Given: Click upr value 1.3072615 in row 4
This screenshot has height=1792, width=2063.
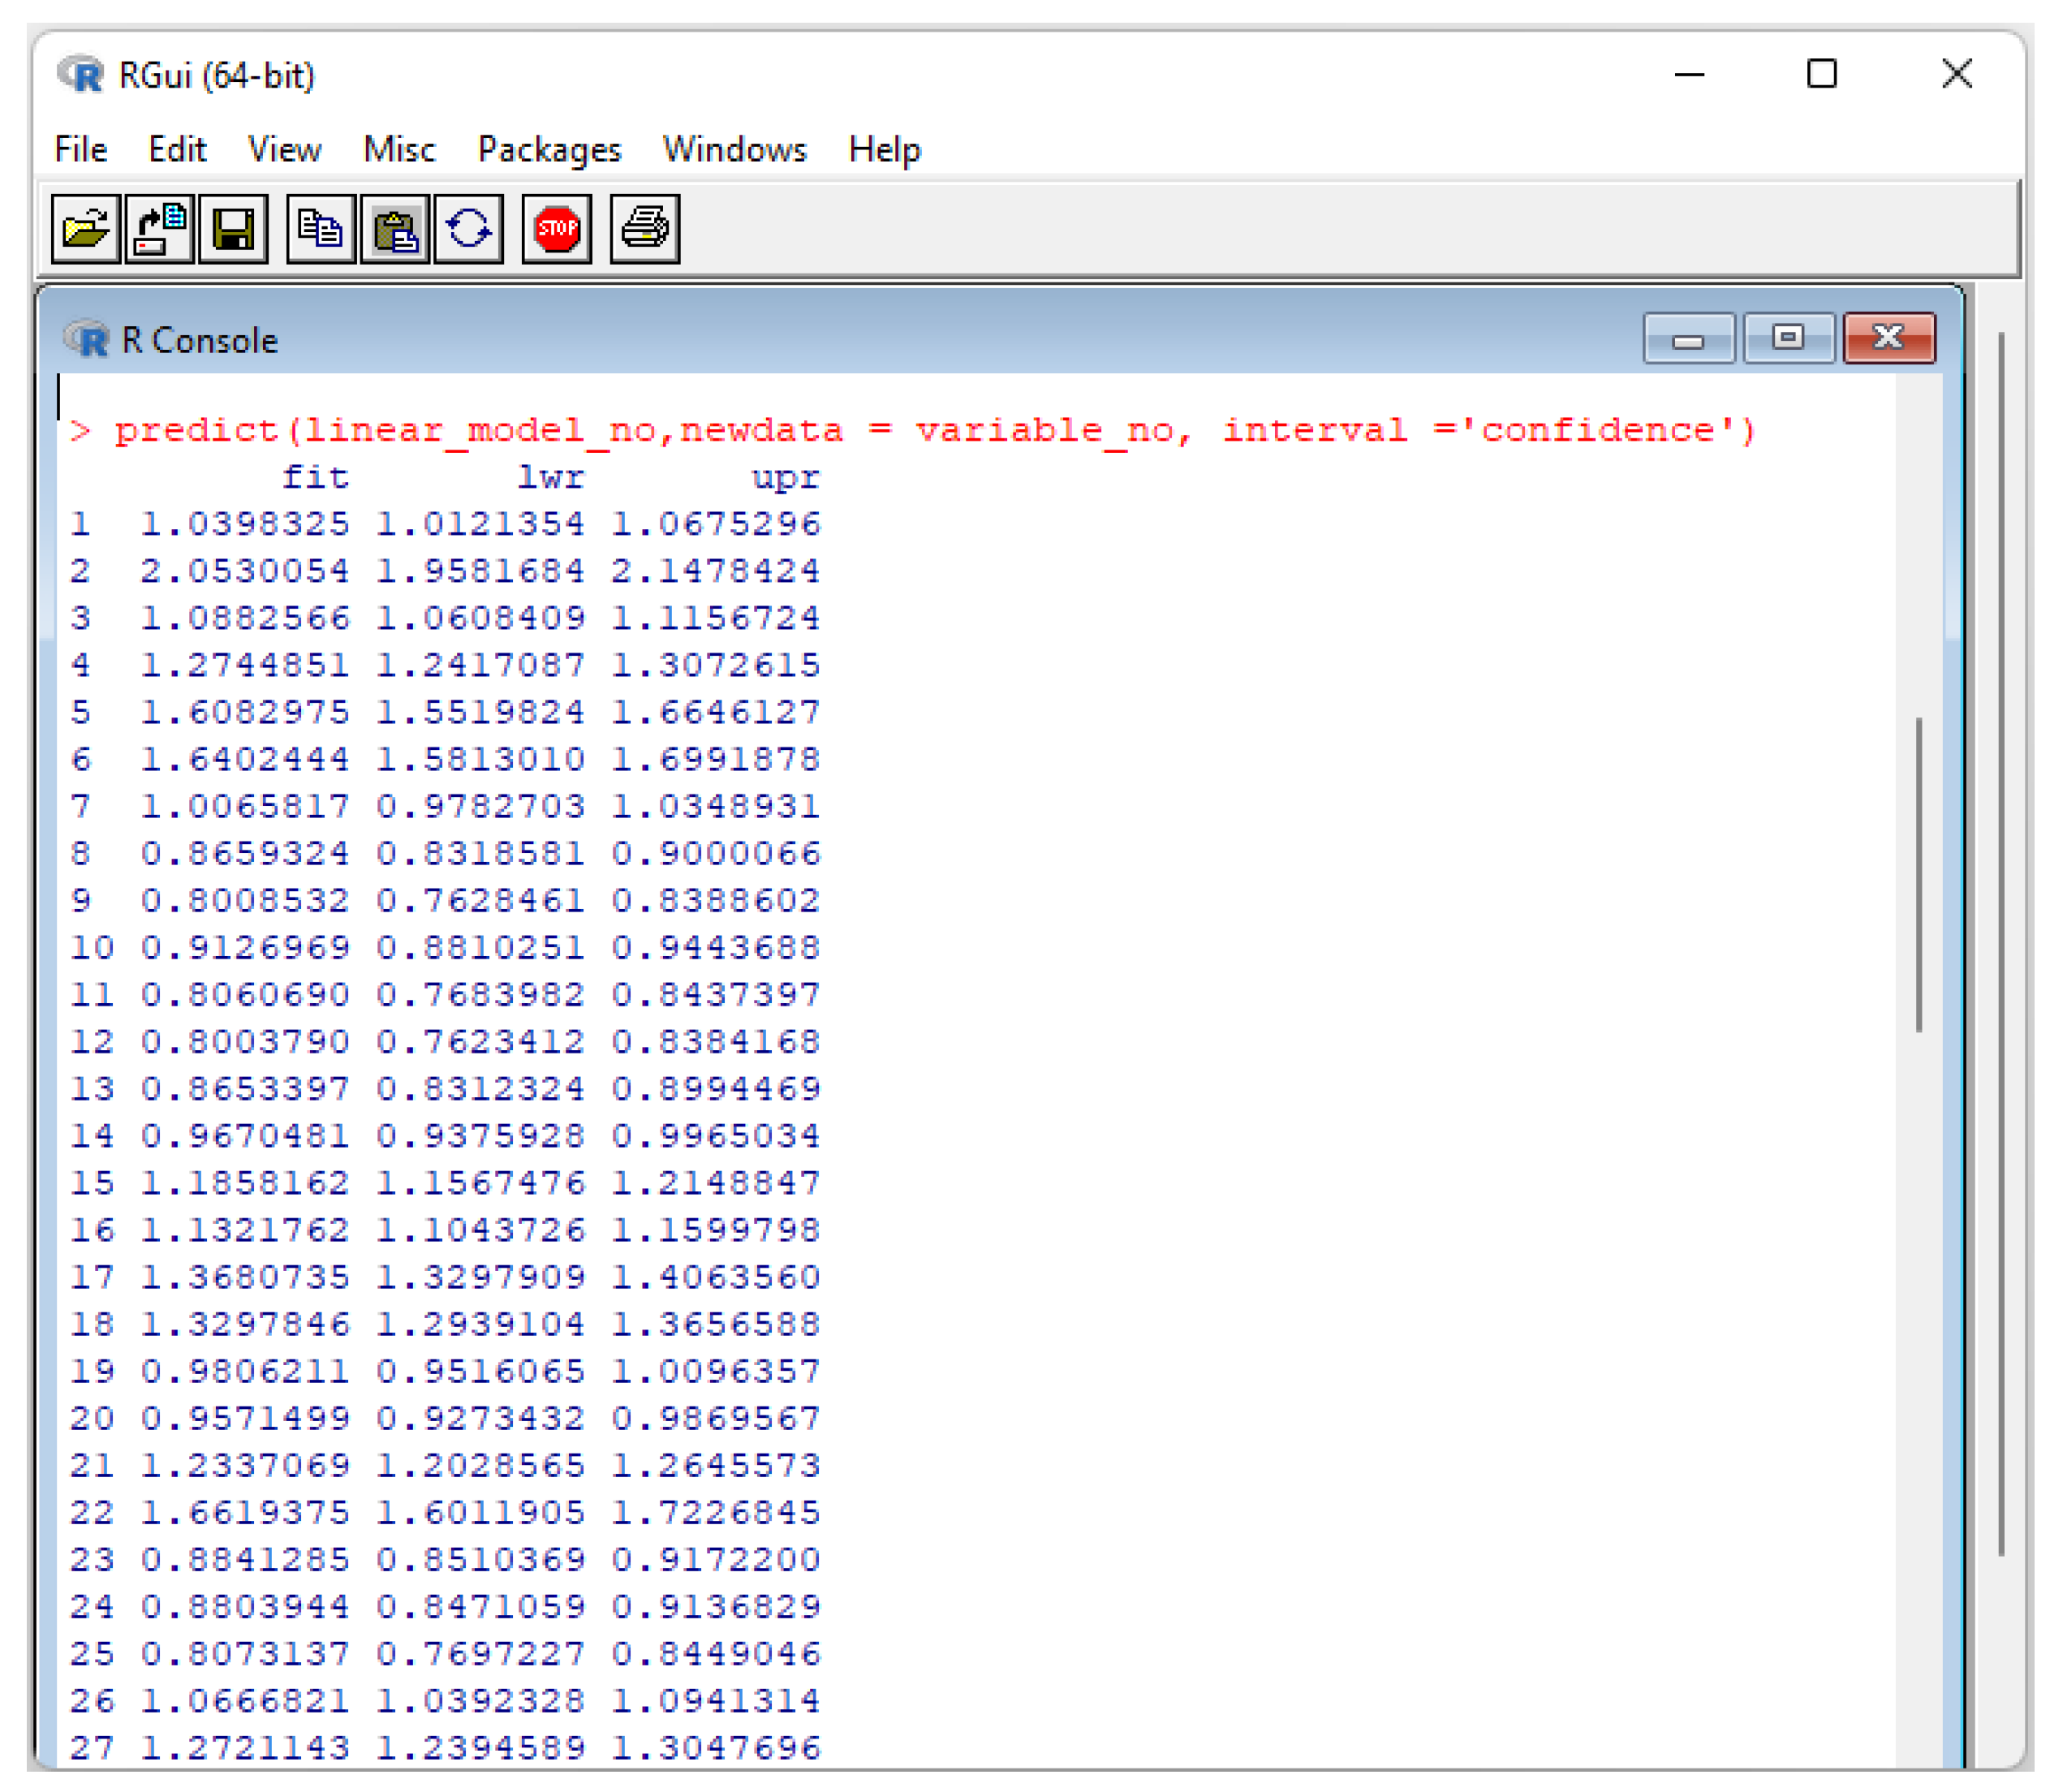Looking at the screenshot, I should [x=716, y=666].
